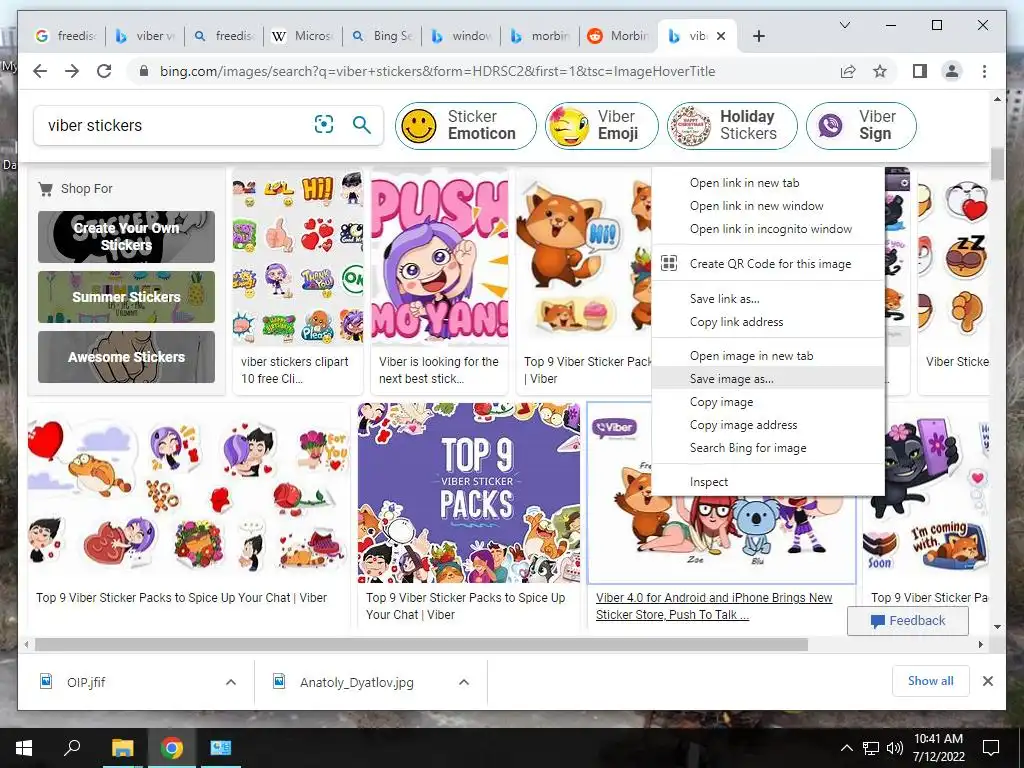Screen dimensions: 1024x768
Task: Share this page from the address bar
Action: pos(848,71)
